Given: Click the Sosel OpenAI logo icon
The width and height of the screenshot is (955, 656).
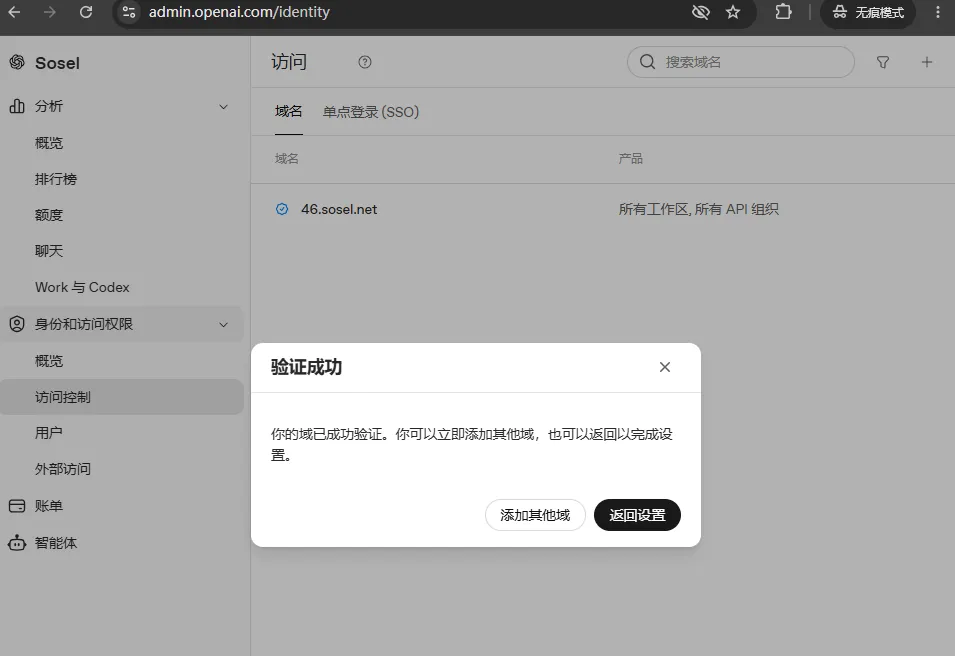Looking at the screenshot, I should click(x=17, y=62).
